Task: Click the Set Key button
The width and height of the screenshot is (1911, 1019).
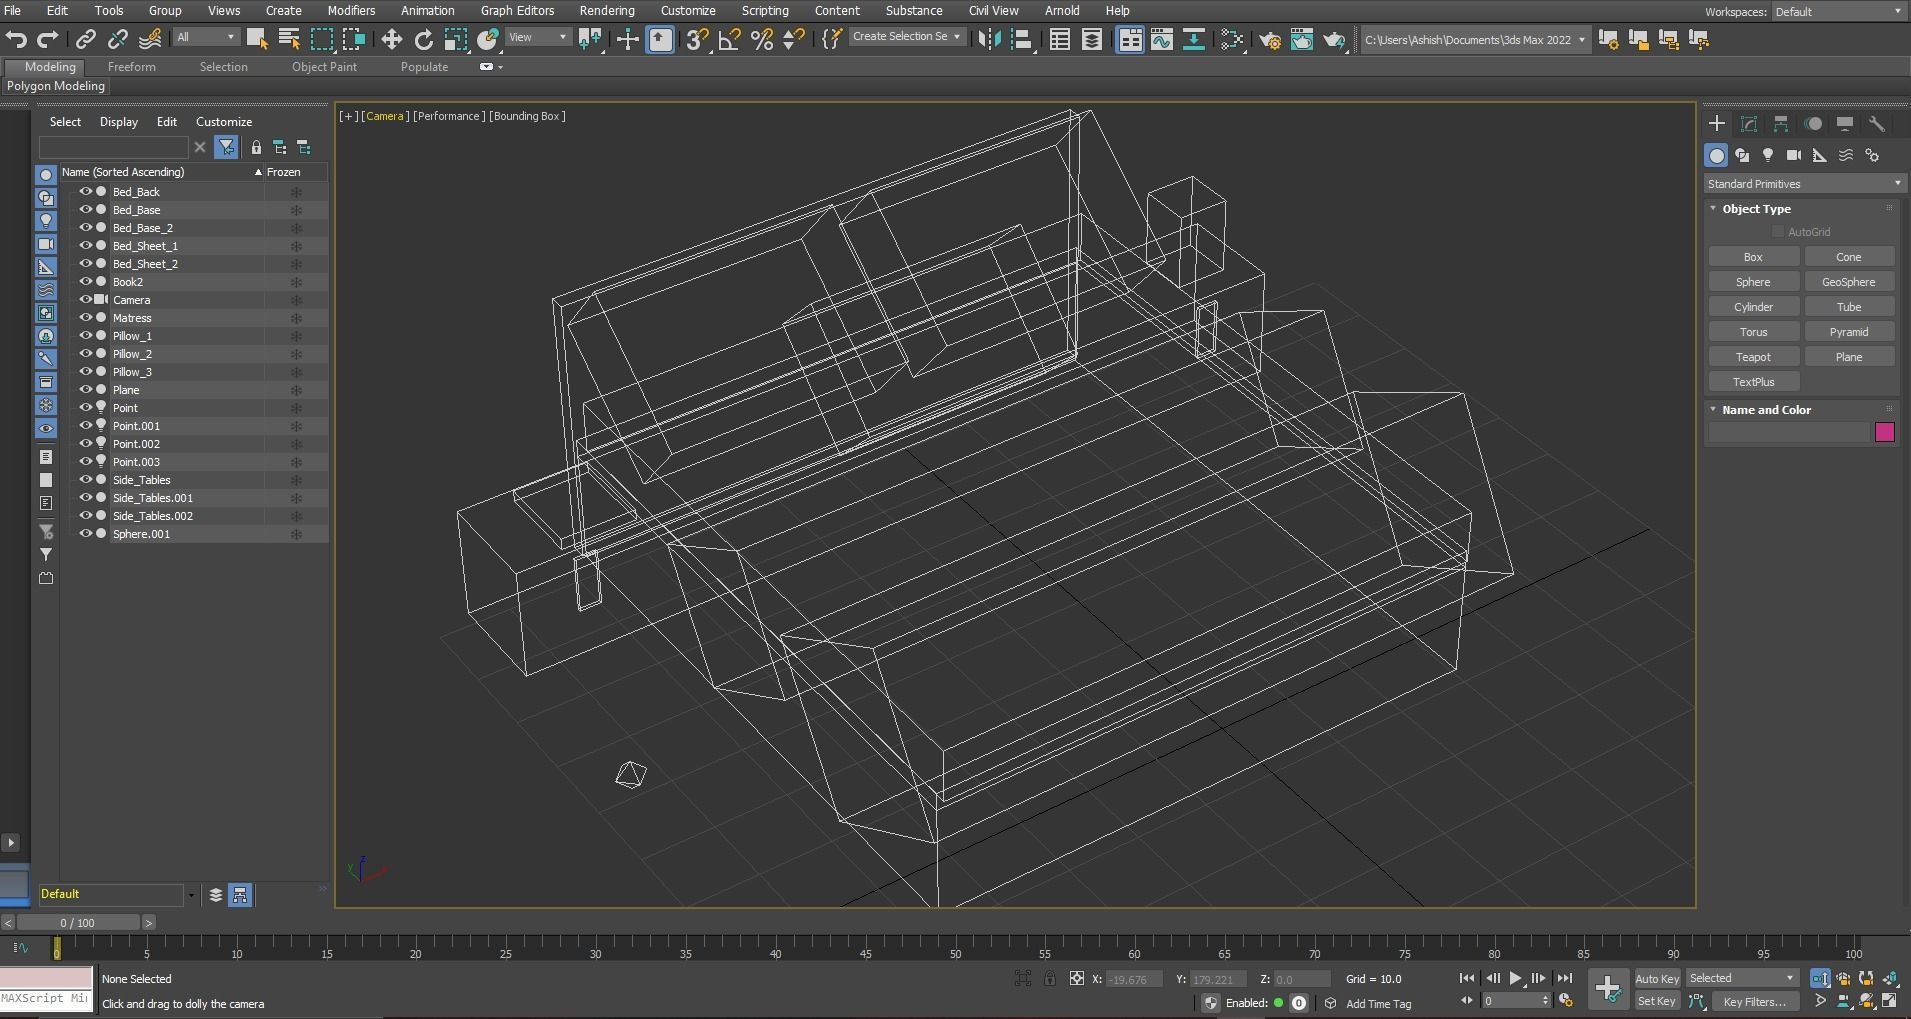Action: [1657, 1001]
